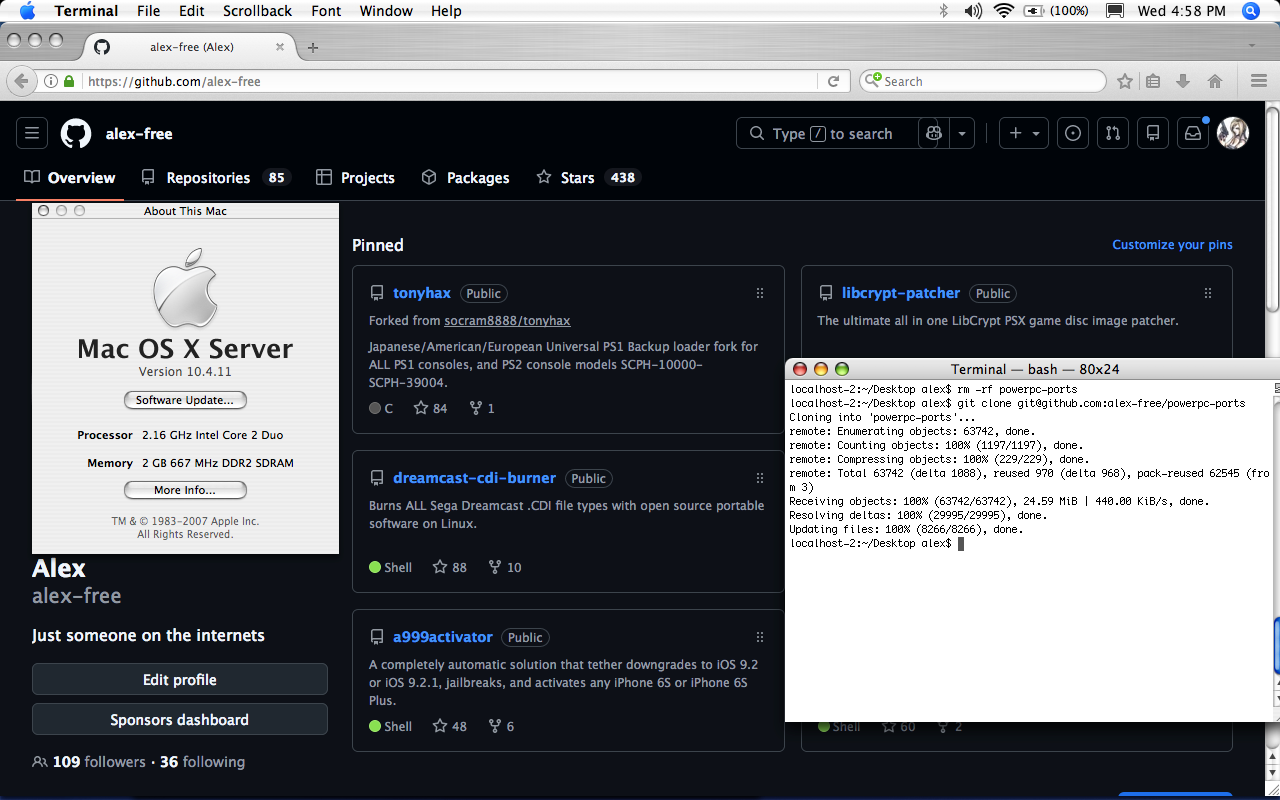Open the File menu
Viewport: 1280px width, 800px height.
tap(148, 11)
